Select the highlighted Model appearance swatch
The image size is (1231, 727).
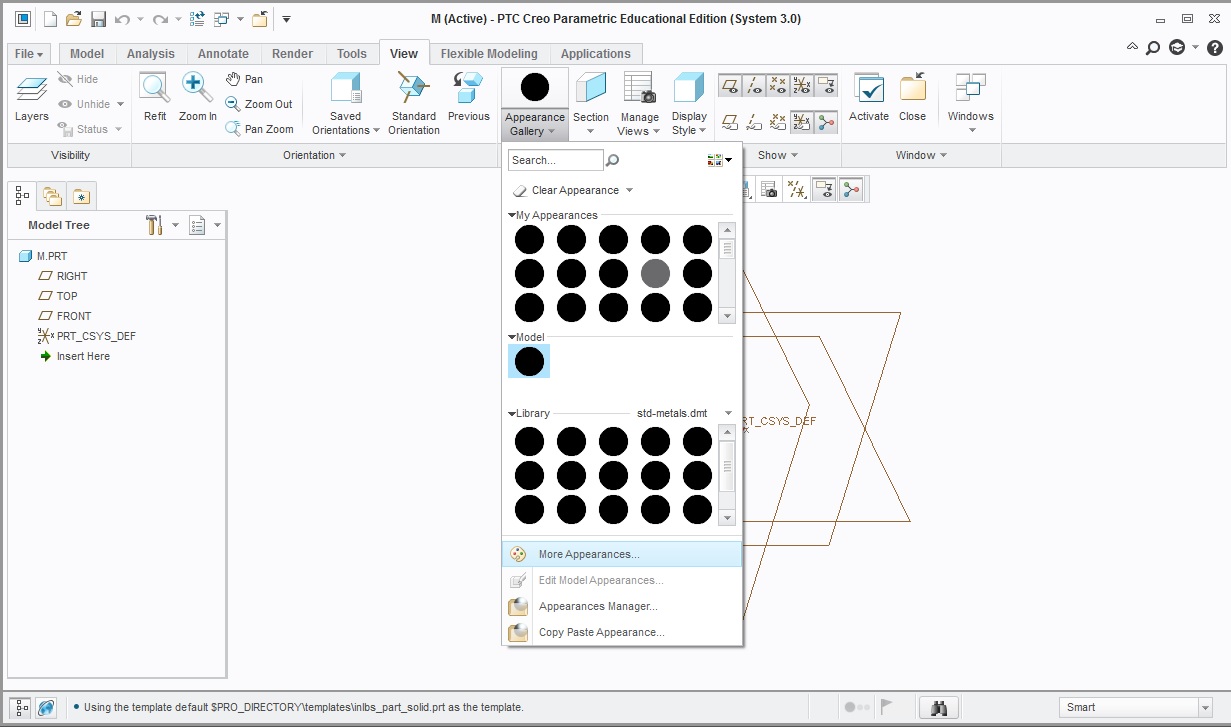[529, 361]
